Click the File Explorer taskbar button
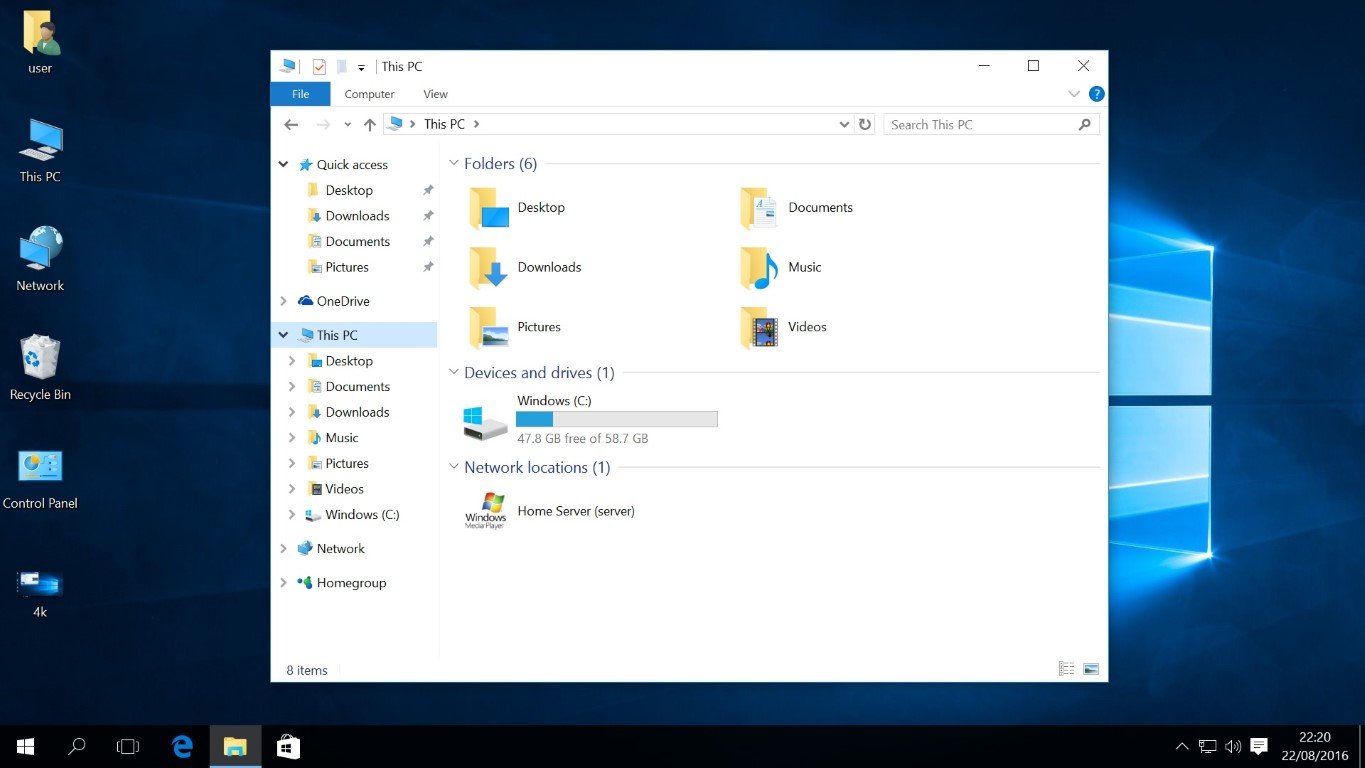 (x=235, y=746)
